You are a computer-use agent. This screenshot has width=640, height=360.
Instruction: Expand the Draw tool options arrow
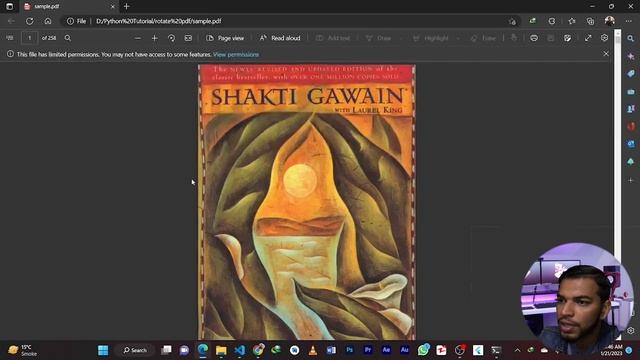(x=401, y=38)
